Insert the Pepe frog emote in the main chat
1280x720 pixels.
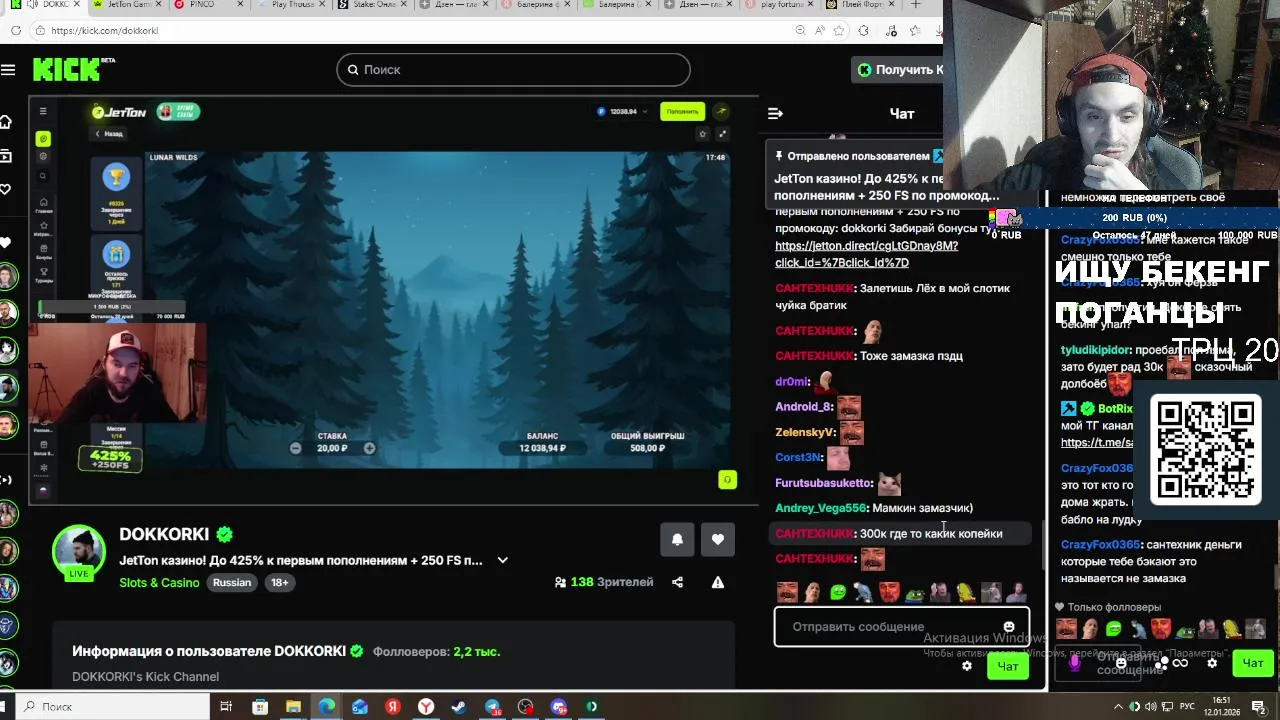[915, 593]
